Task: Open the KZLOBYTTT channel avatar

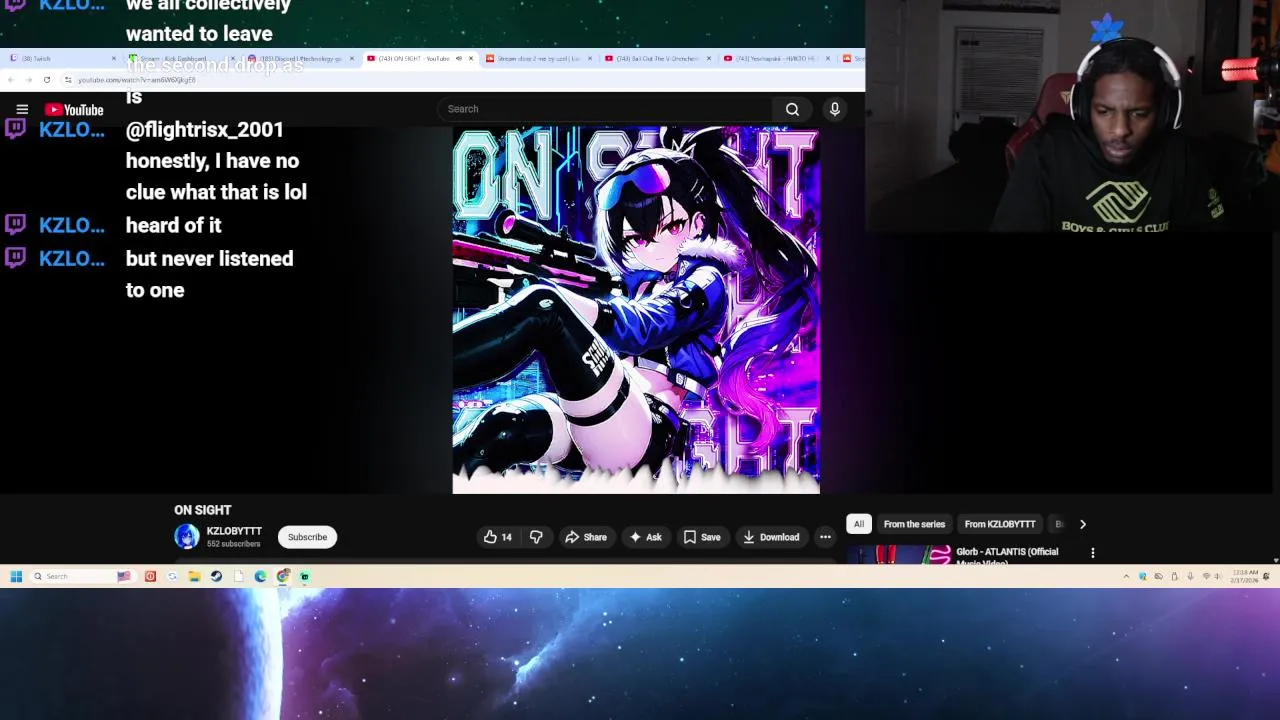Action: click(187, 537)
